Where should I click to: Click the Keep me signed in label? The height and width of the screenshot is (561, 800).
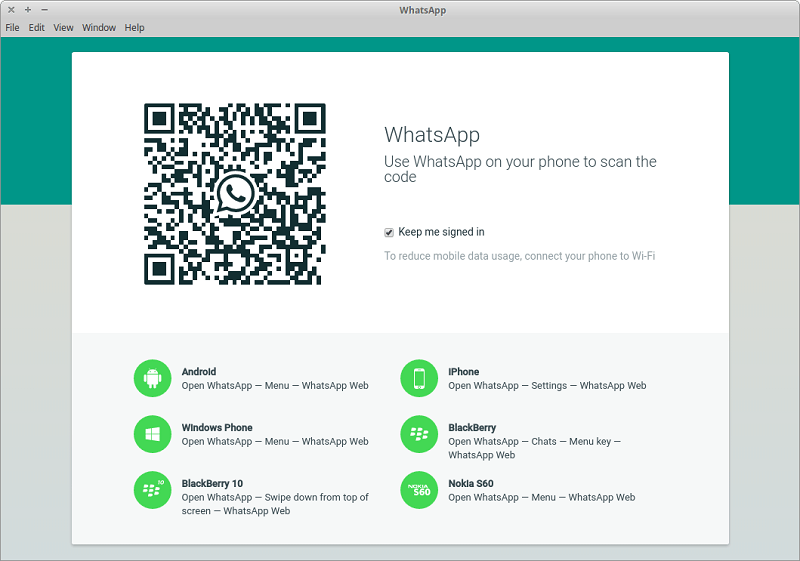point(441,232)
